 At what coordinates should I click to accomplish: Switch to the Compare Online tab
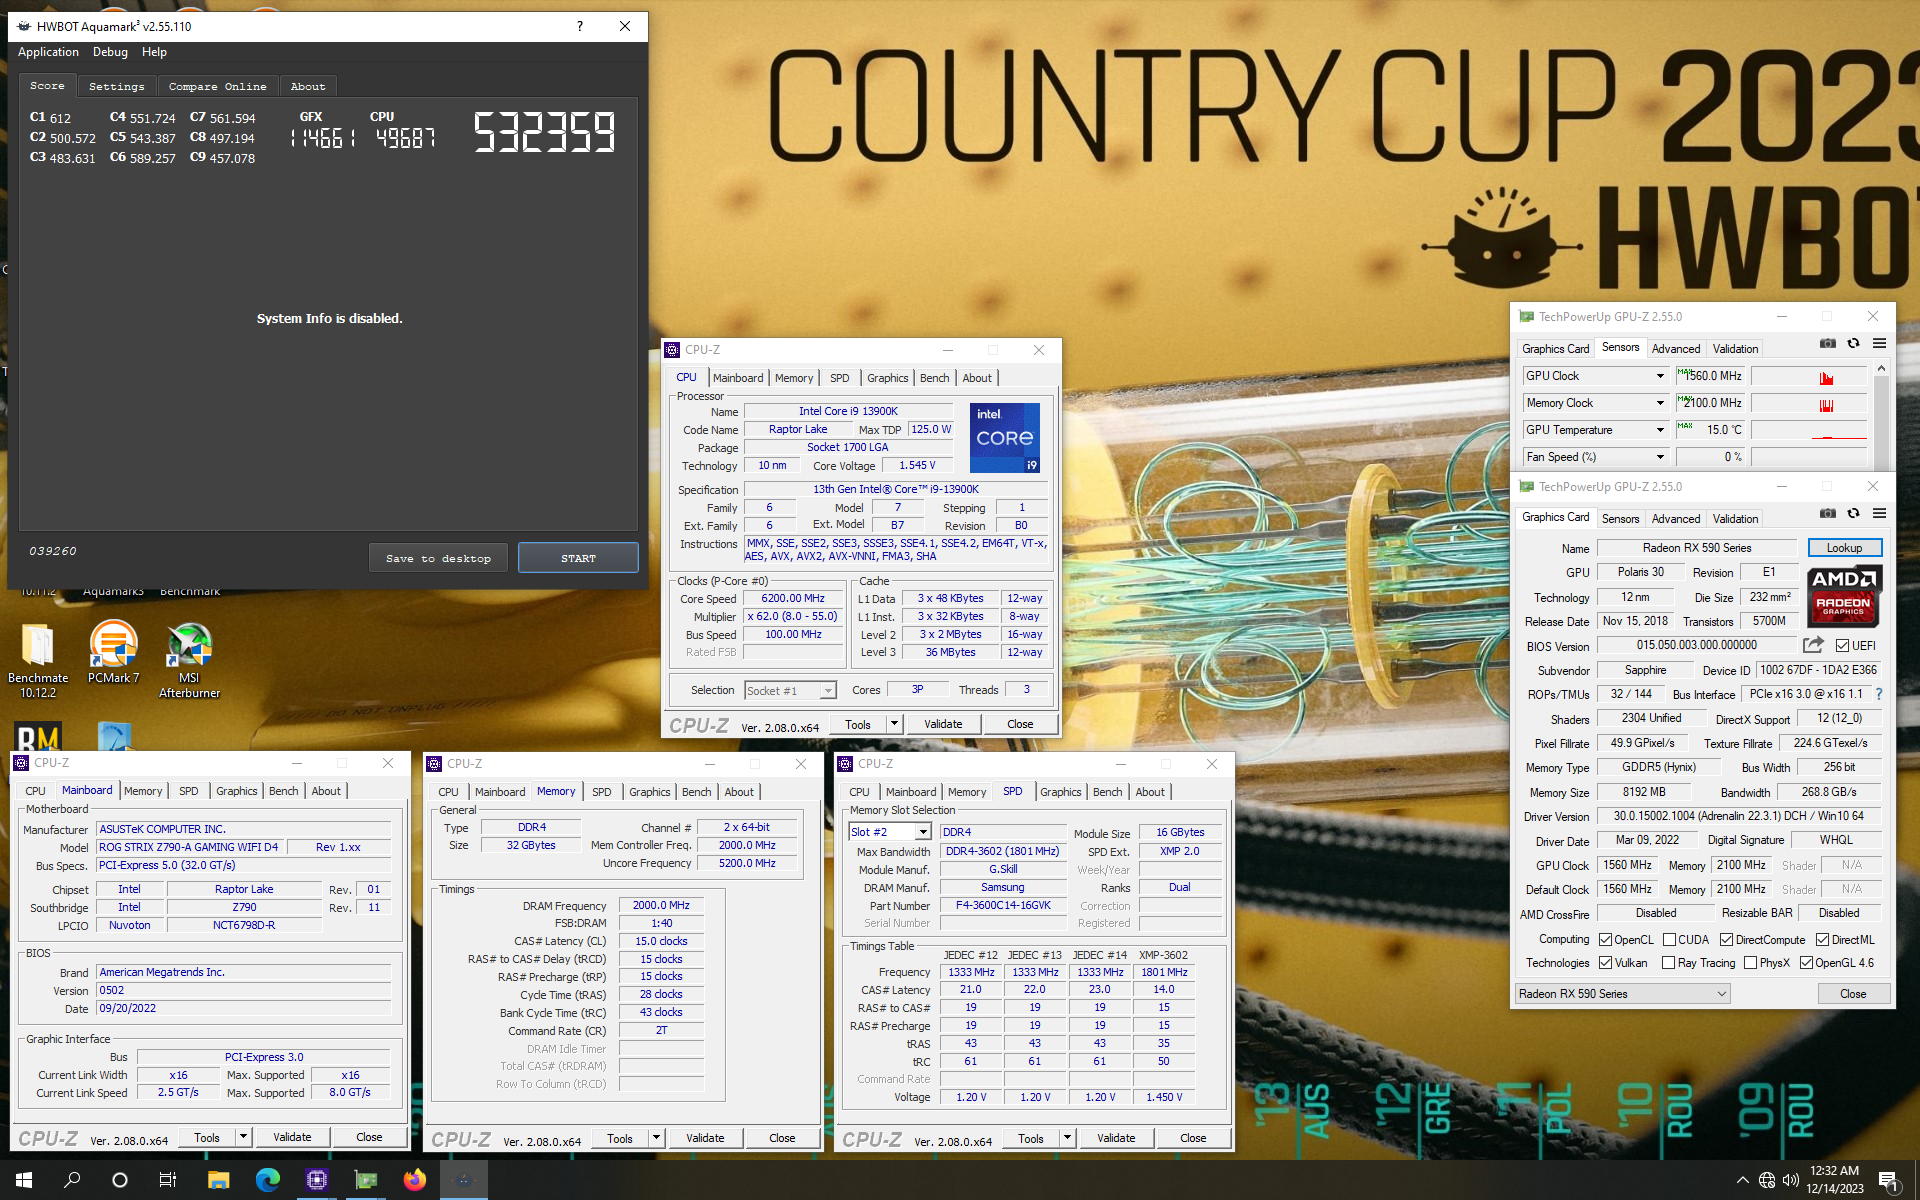click(x=217, y=87)
